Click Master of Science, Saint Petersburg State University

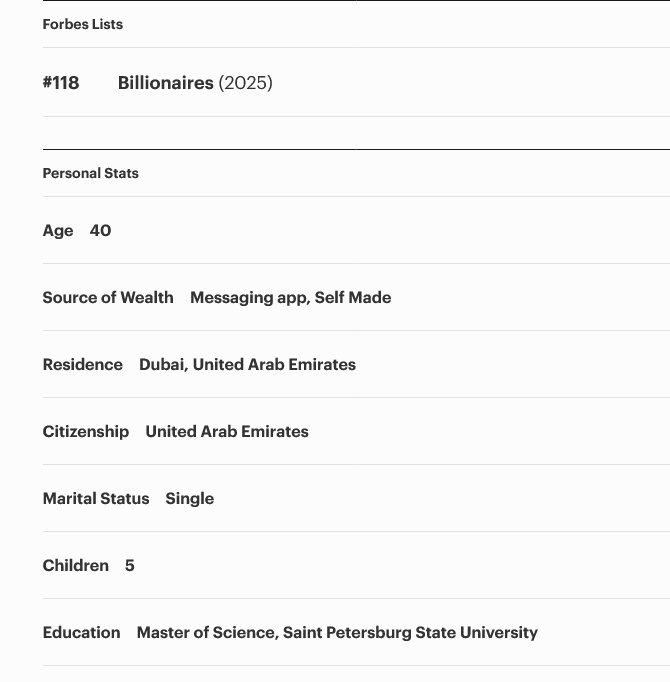337,633
